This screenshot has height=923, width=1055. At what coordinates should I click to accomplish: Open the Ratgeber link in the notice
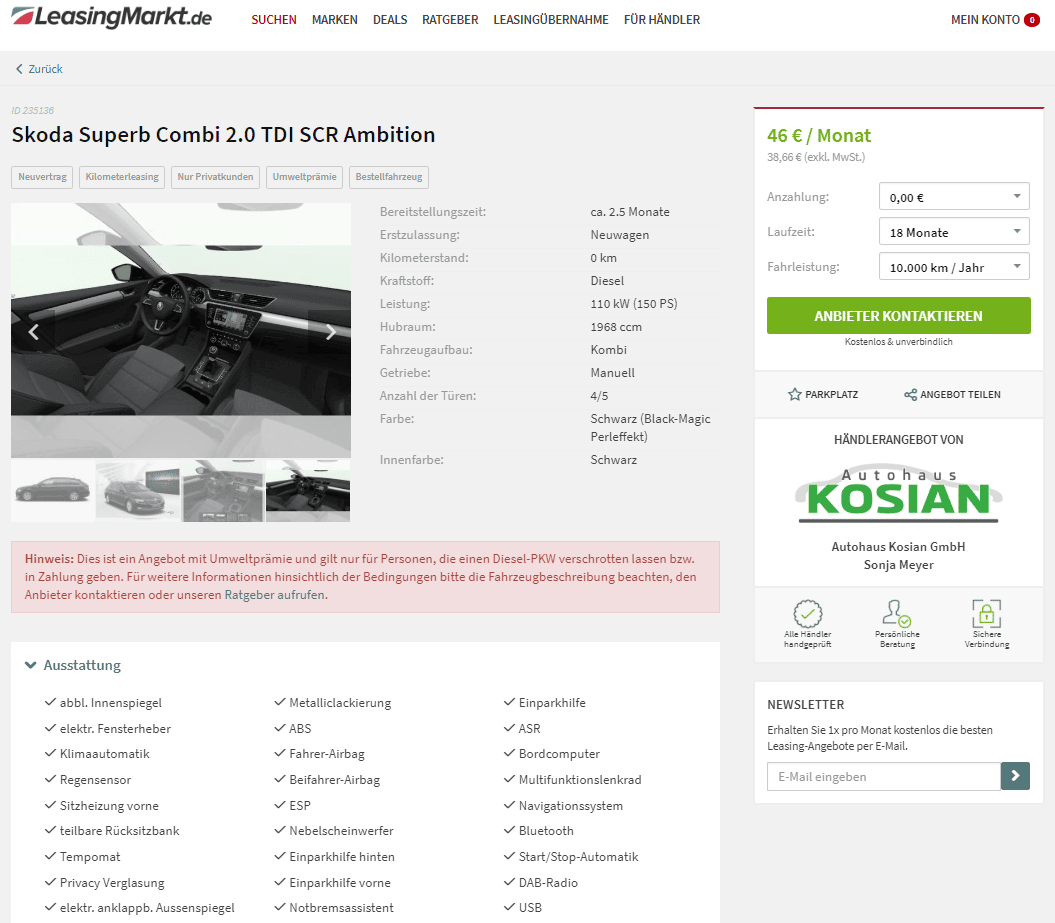(x=249, y=595)
